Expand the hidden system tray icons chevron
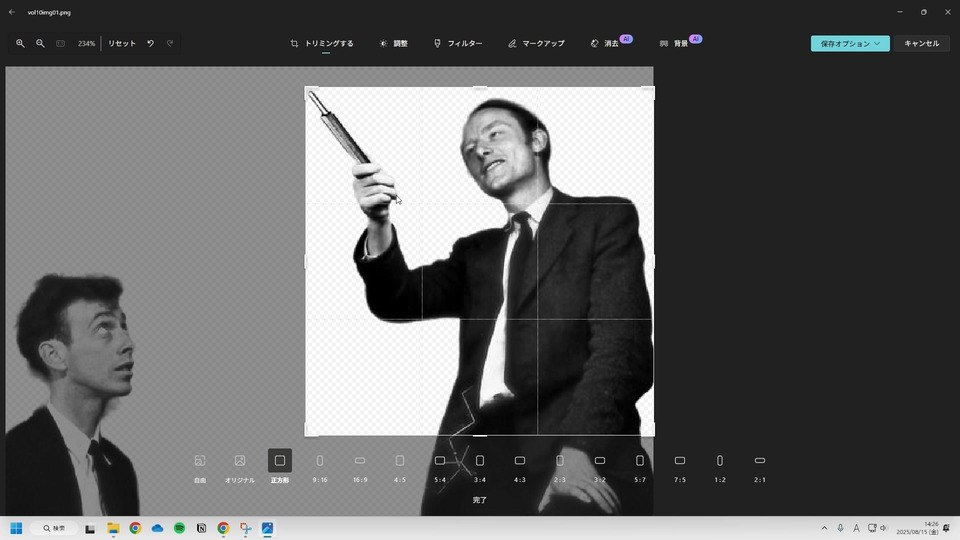960x540 pixels. (x=824, y=528)
